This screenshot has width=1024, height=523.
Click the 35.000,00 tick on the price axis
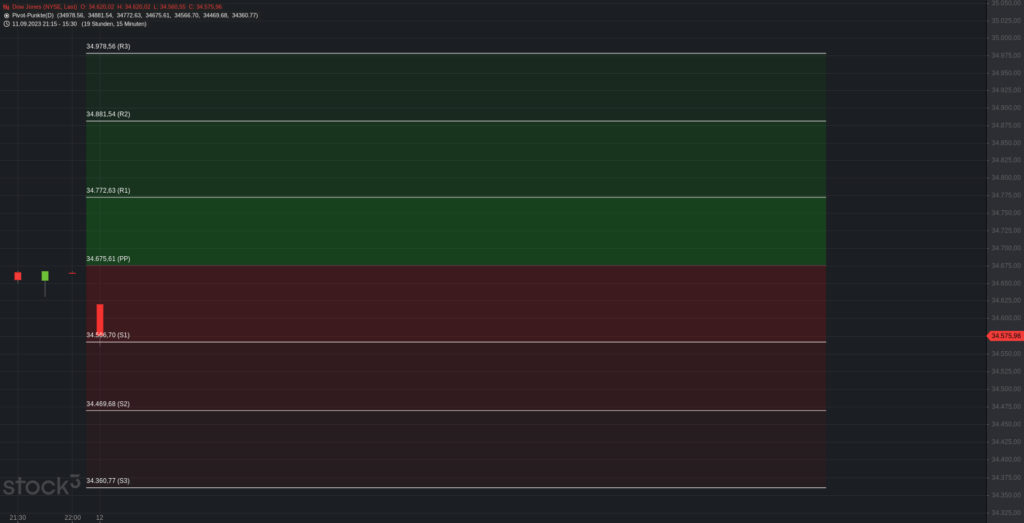click(1006, 38)
